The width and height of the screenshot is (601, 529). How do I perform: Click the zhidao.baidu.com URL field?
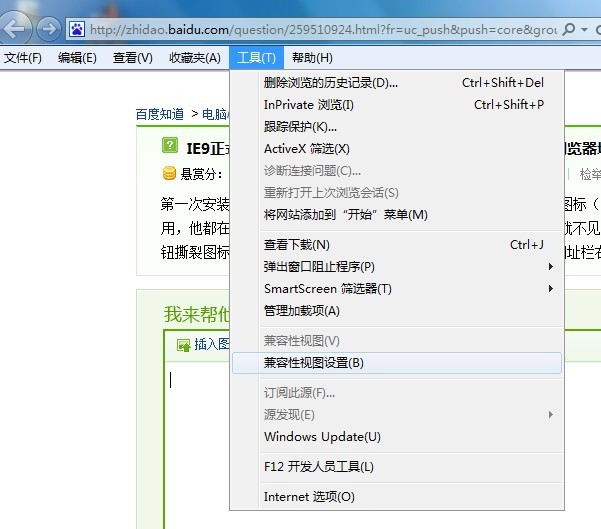pos(323,30)
